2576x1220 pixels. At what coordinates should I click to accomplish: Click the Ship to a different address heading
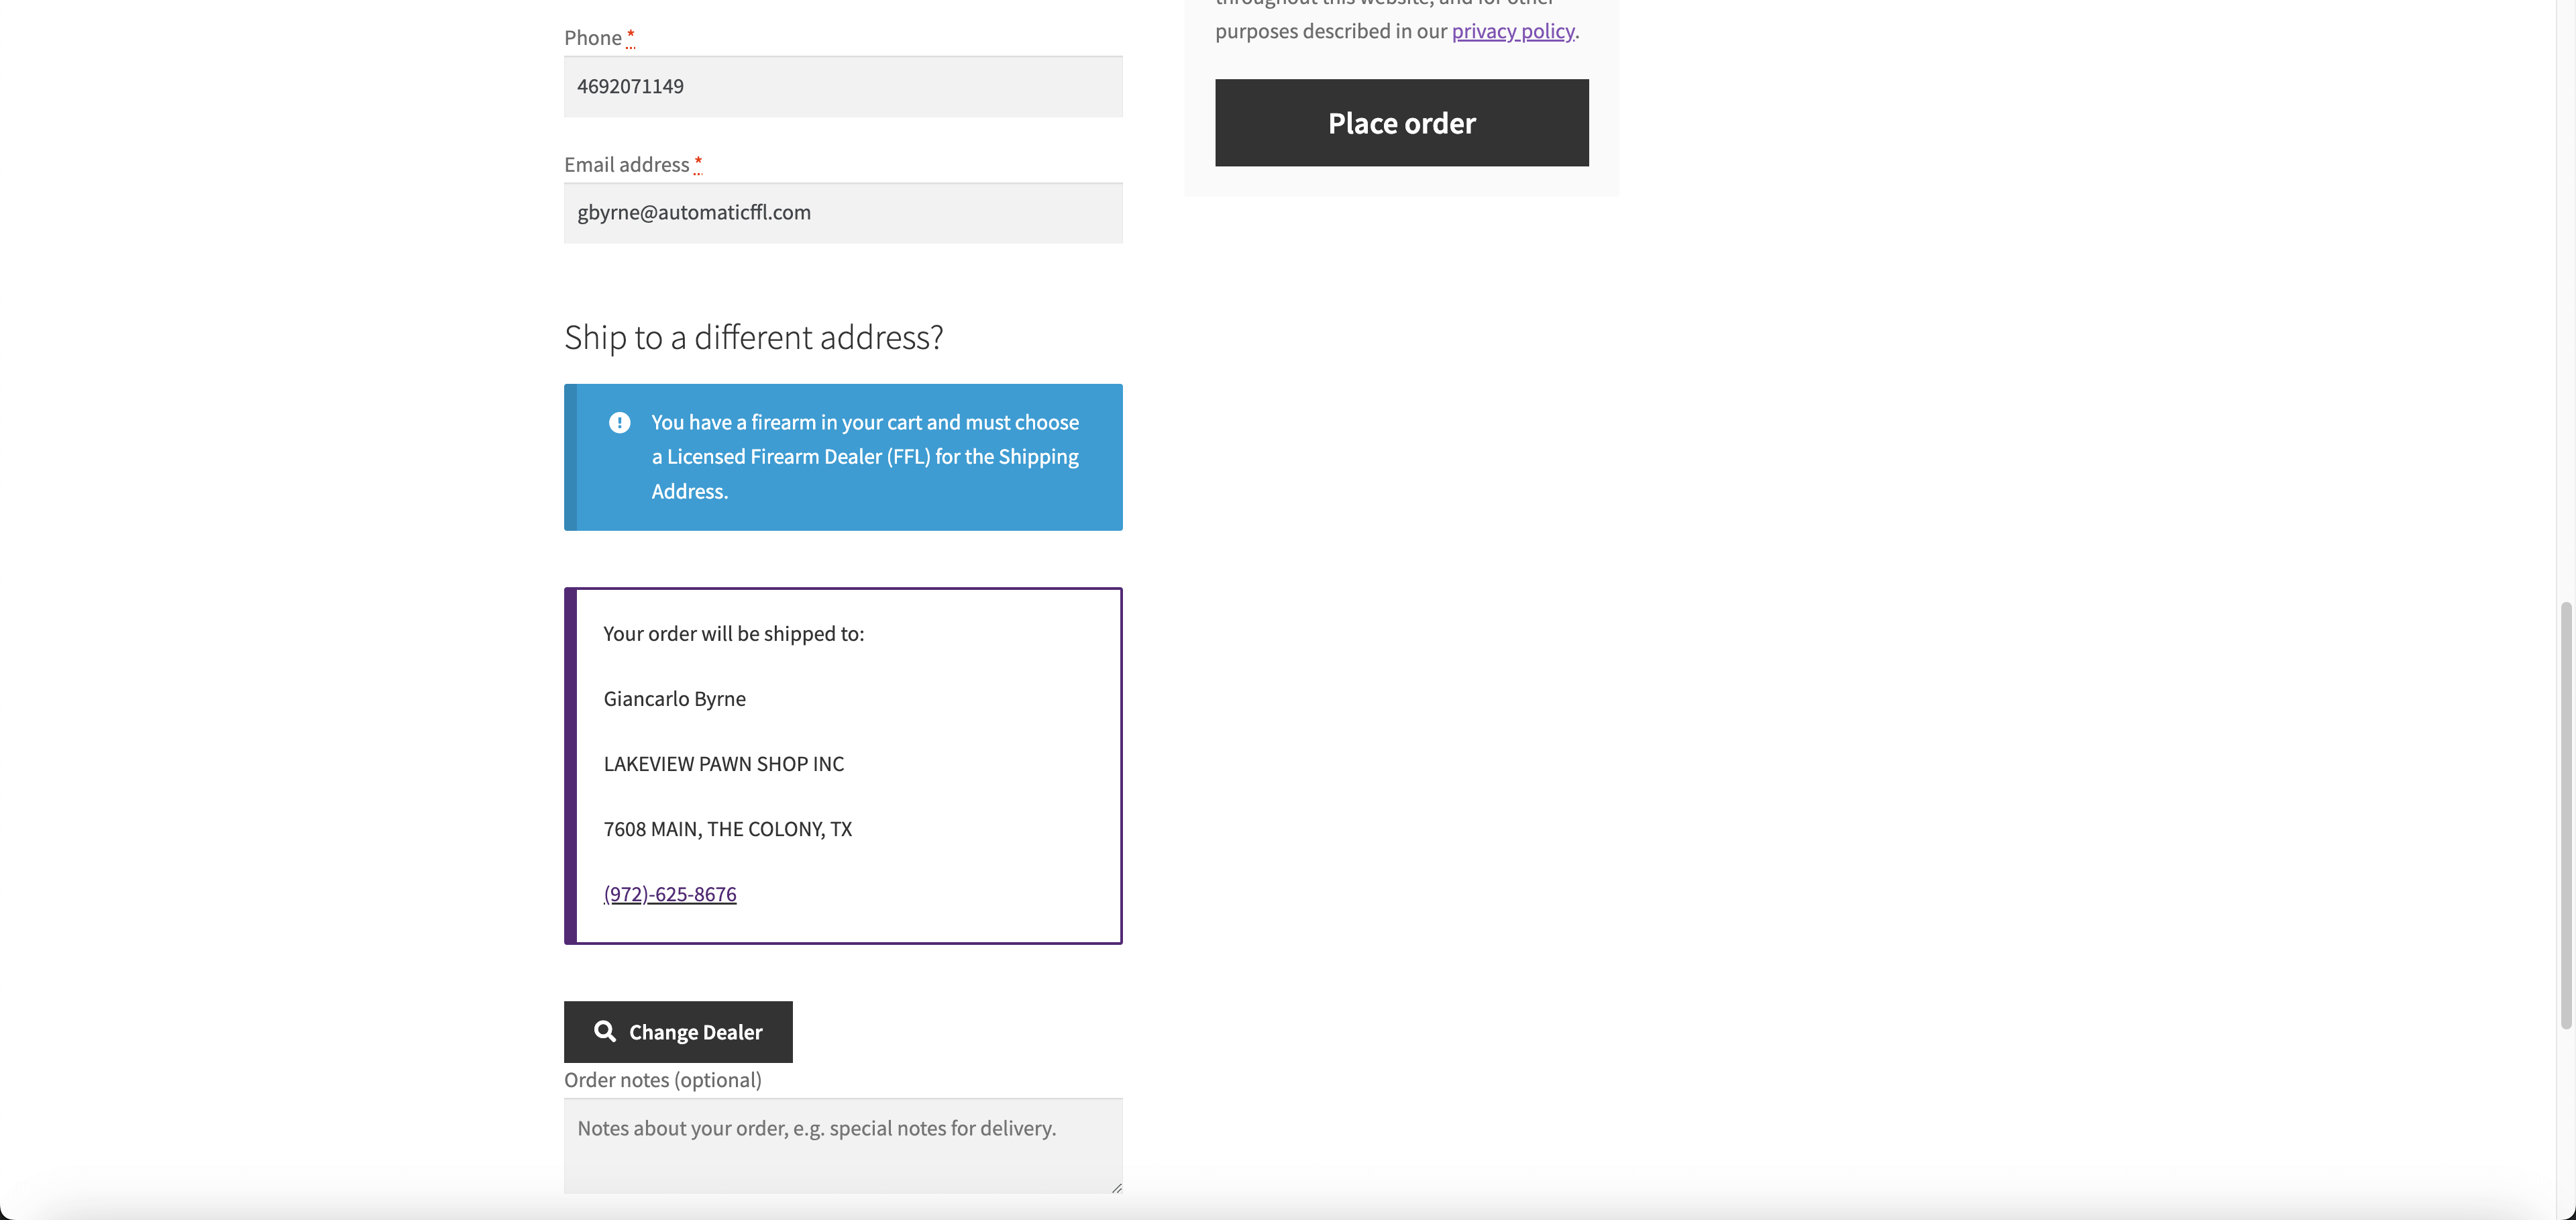(752, 337)
